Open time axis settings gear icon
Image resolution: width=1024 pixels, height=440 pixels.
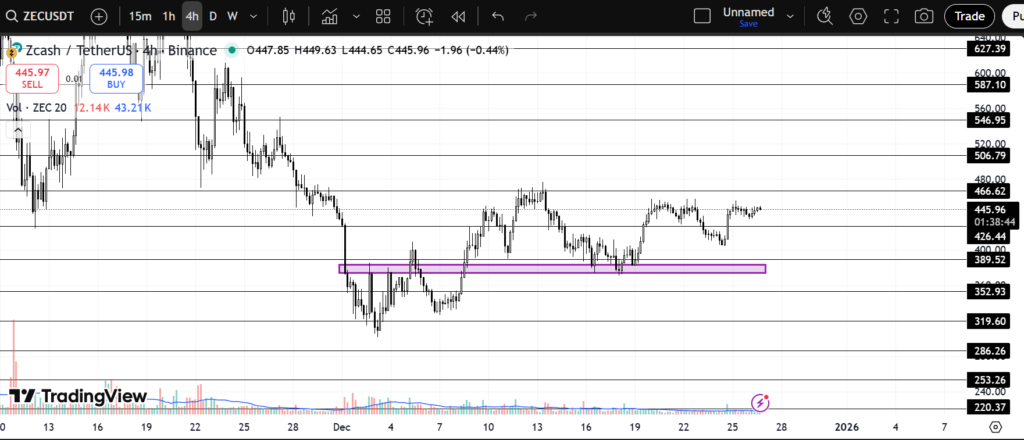coord(995,427)
